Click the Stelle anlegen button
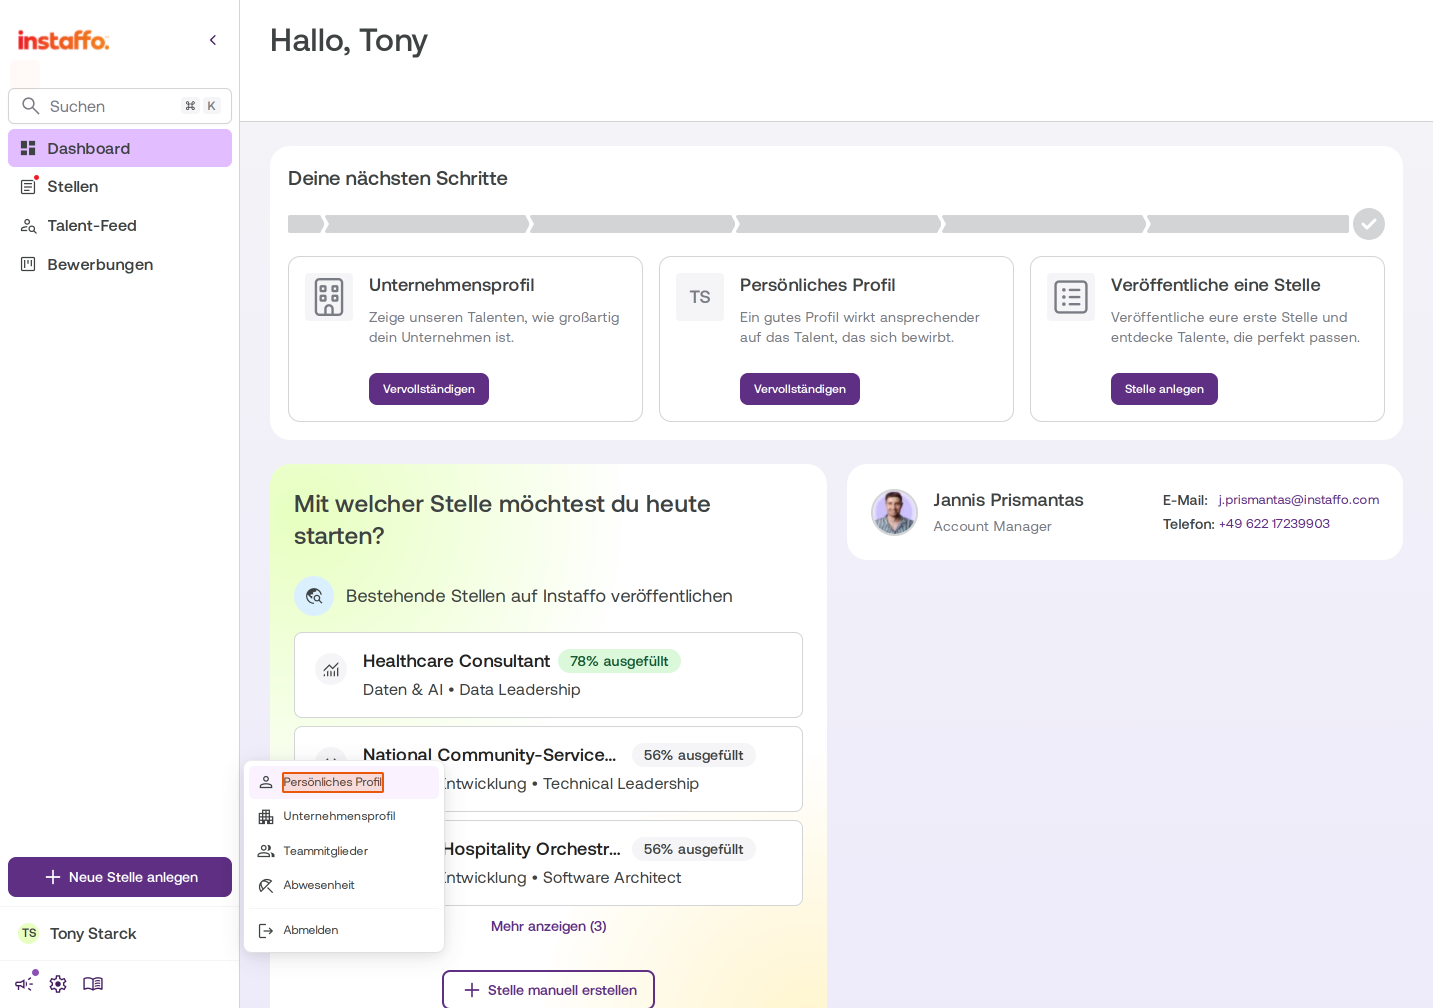 (1164, 389)
